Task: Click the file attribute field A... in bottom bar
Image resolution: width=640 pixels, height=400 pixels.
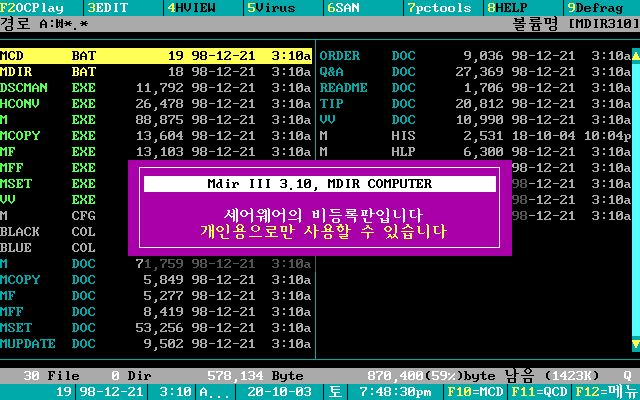Action: click(x=216, y=392)
